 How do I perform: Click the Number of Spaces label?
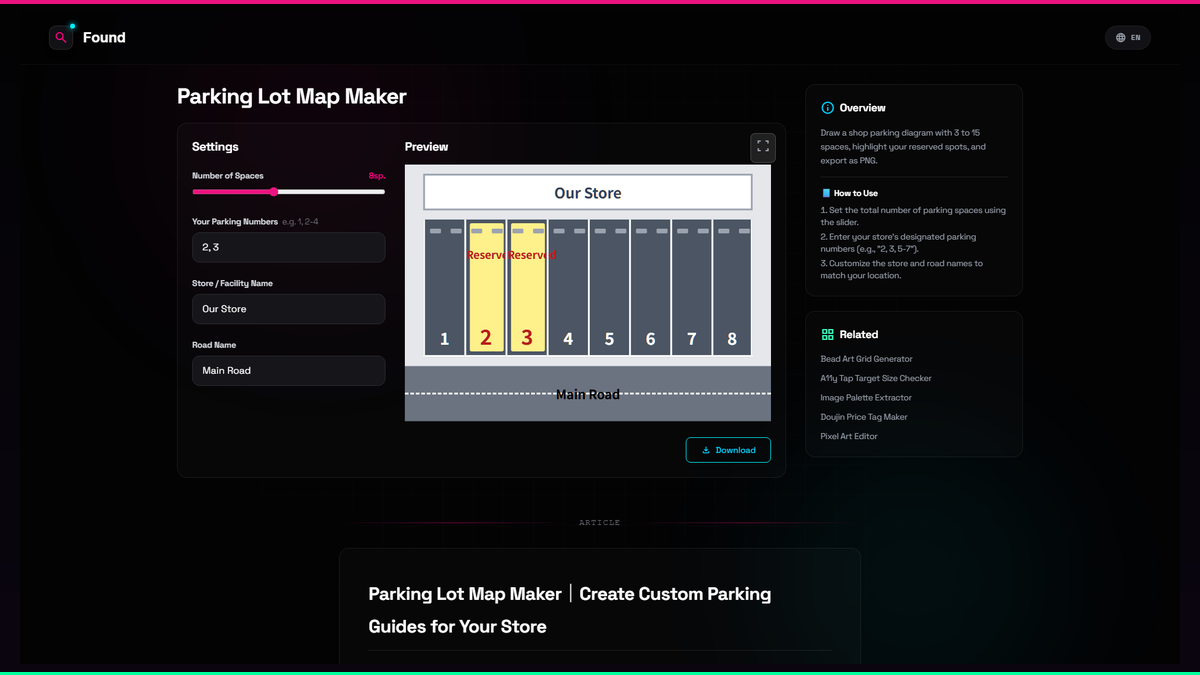tap(228, 176)
